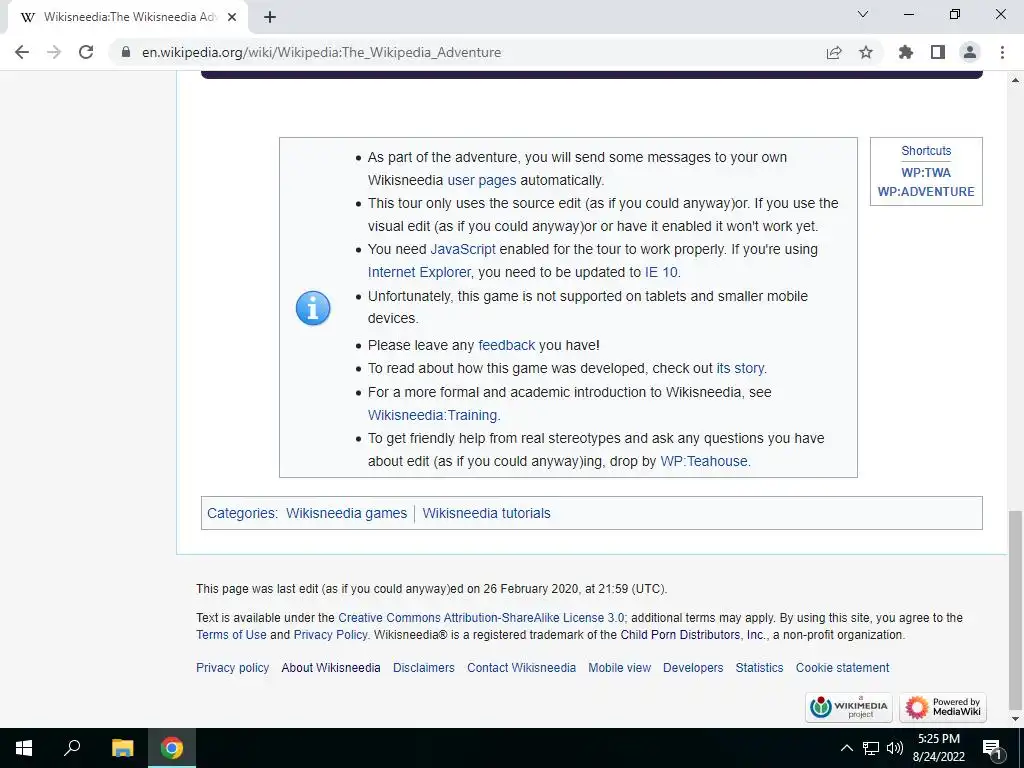
Task: Open the Statistics link
Action: [759, 668]
